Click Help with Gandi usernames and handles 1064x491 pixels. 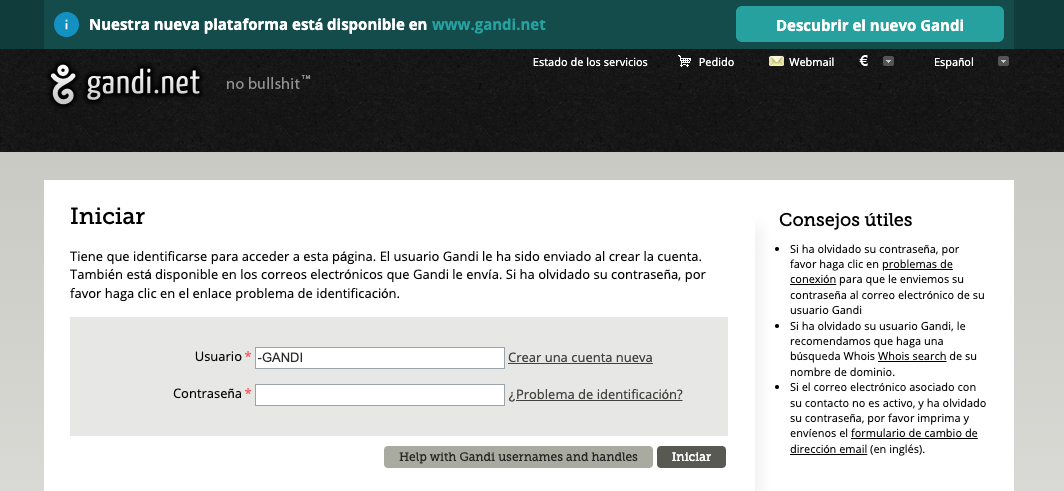[518, 457]
